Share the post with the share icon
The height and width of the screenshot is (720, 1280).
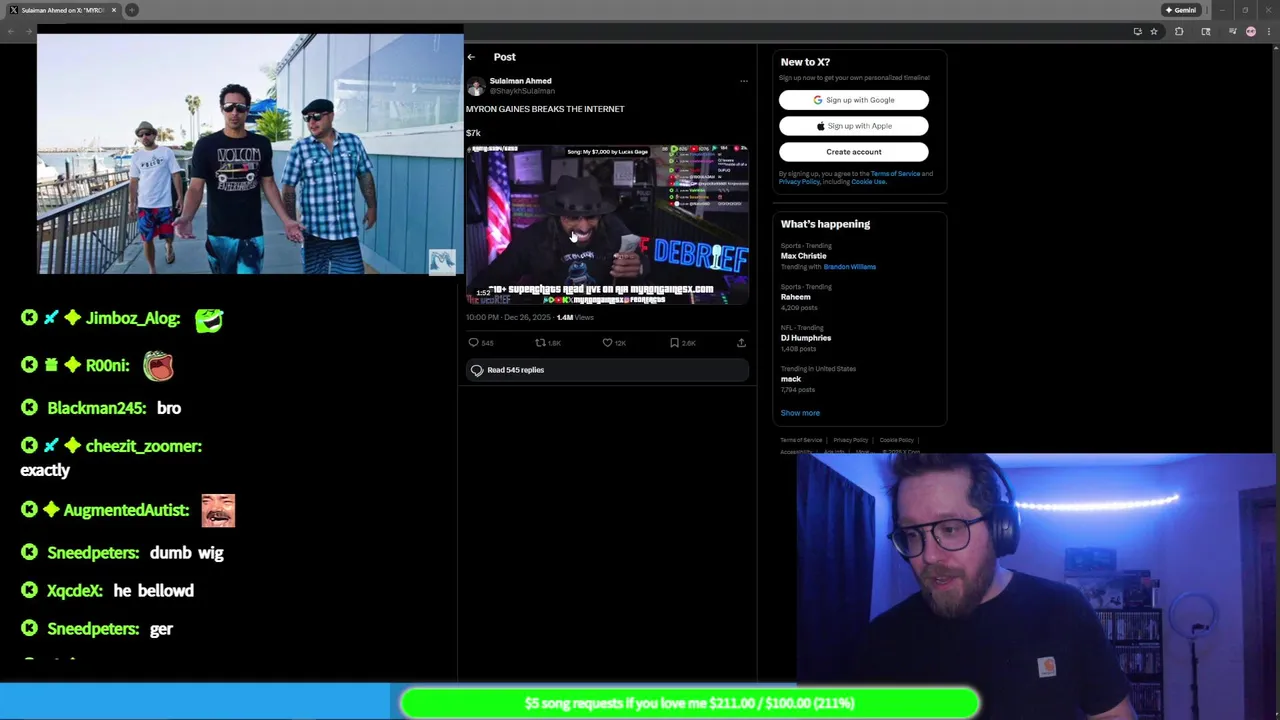click(741, 343)
